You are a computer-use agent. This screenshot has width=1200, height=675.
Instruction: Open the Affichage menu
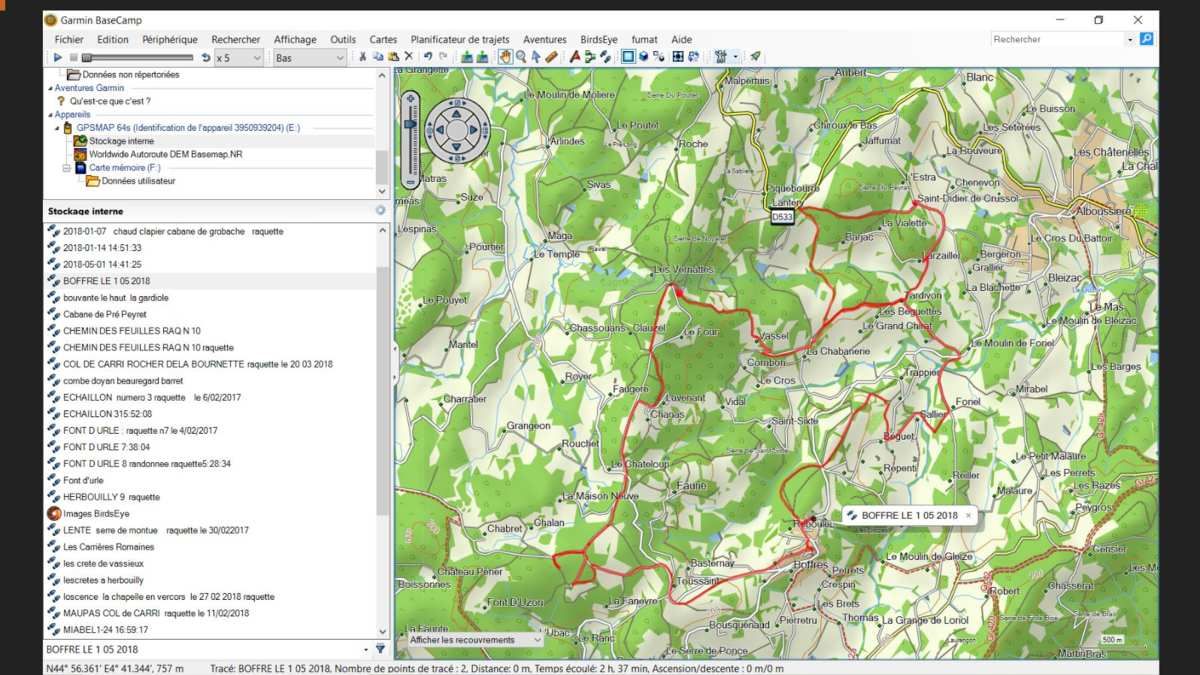(295, 39)
